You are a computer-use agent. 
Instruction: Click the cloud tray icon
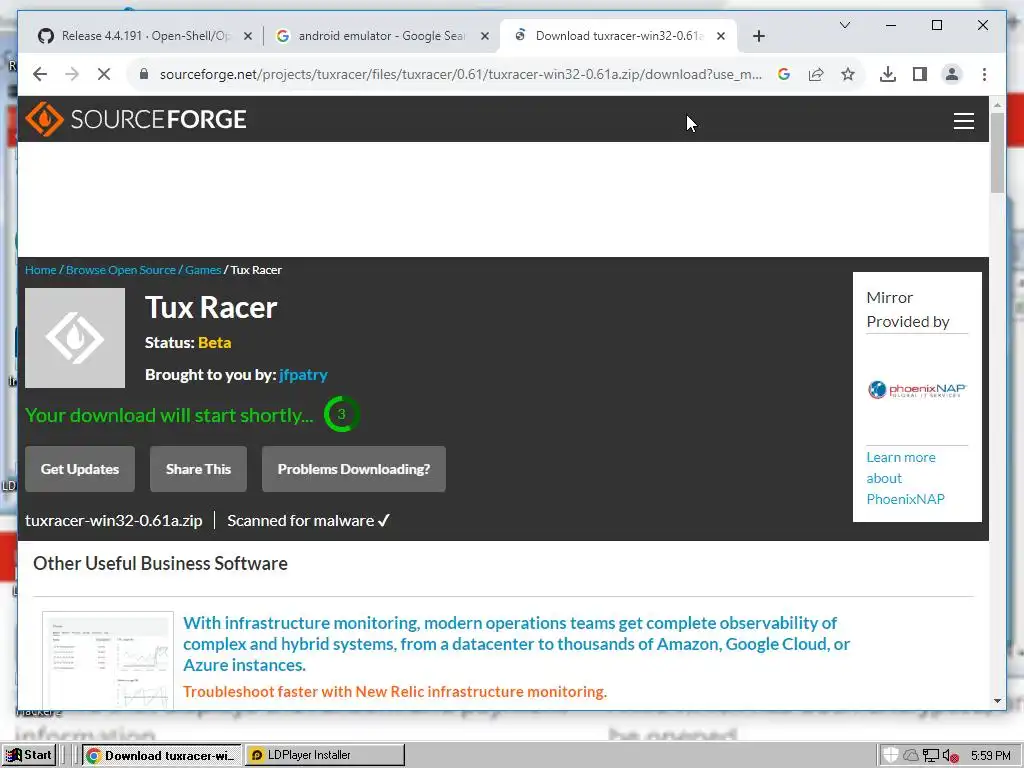click(910, 756)
